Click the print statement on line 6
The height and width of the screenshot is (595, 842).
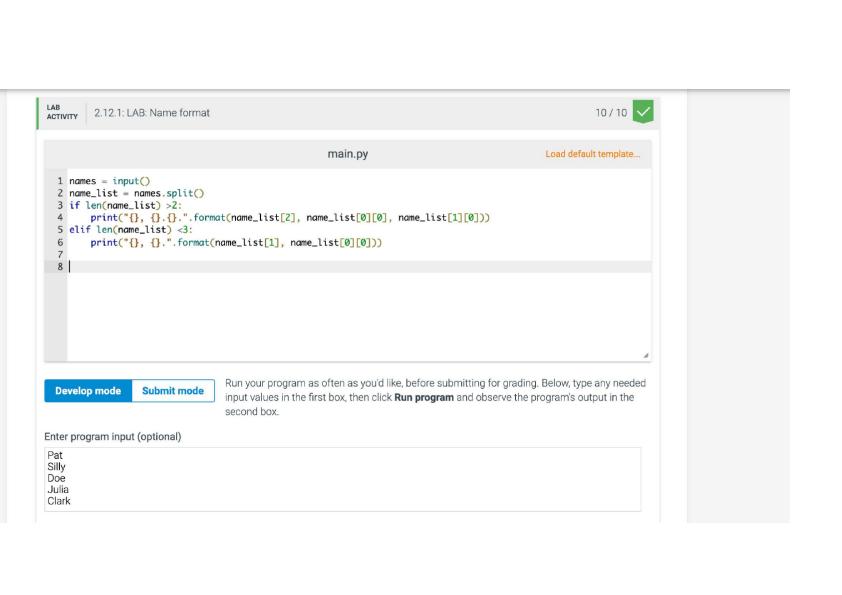236,243
